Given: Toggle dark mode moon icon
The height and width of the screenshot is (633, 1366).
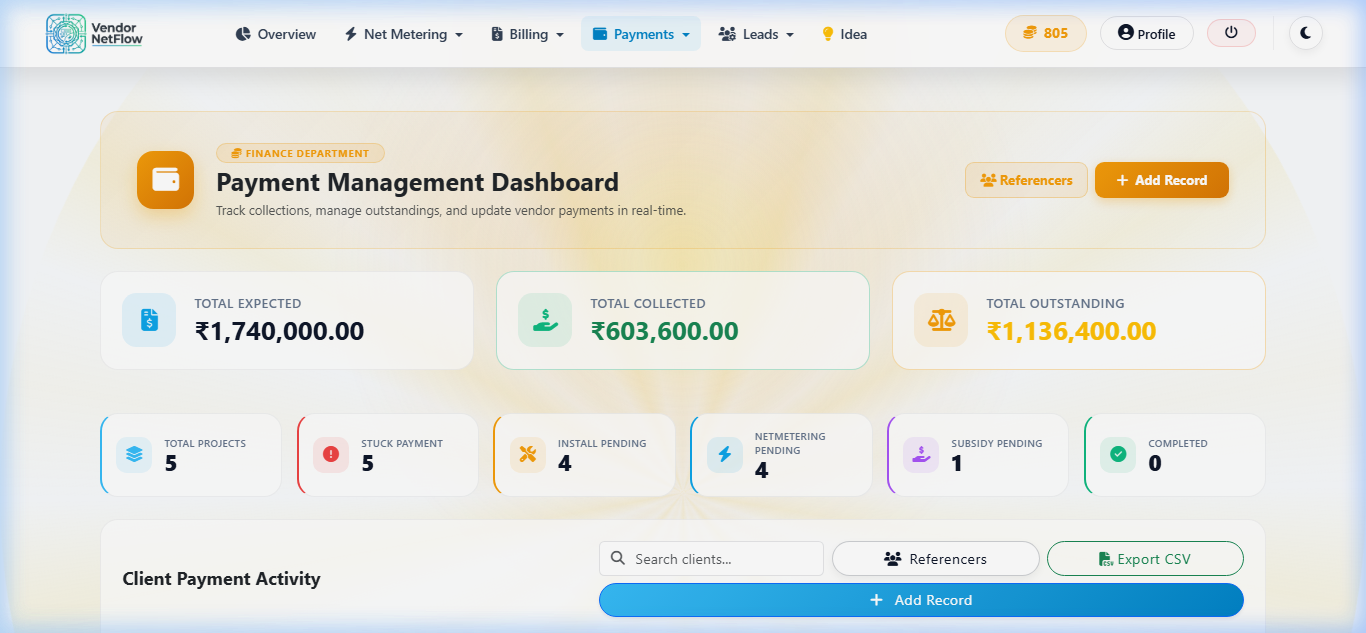Looking at the screenshot, I should click(x=1306, y=33).
